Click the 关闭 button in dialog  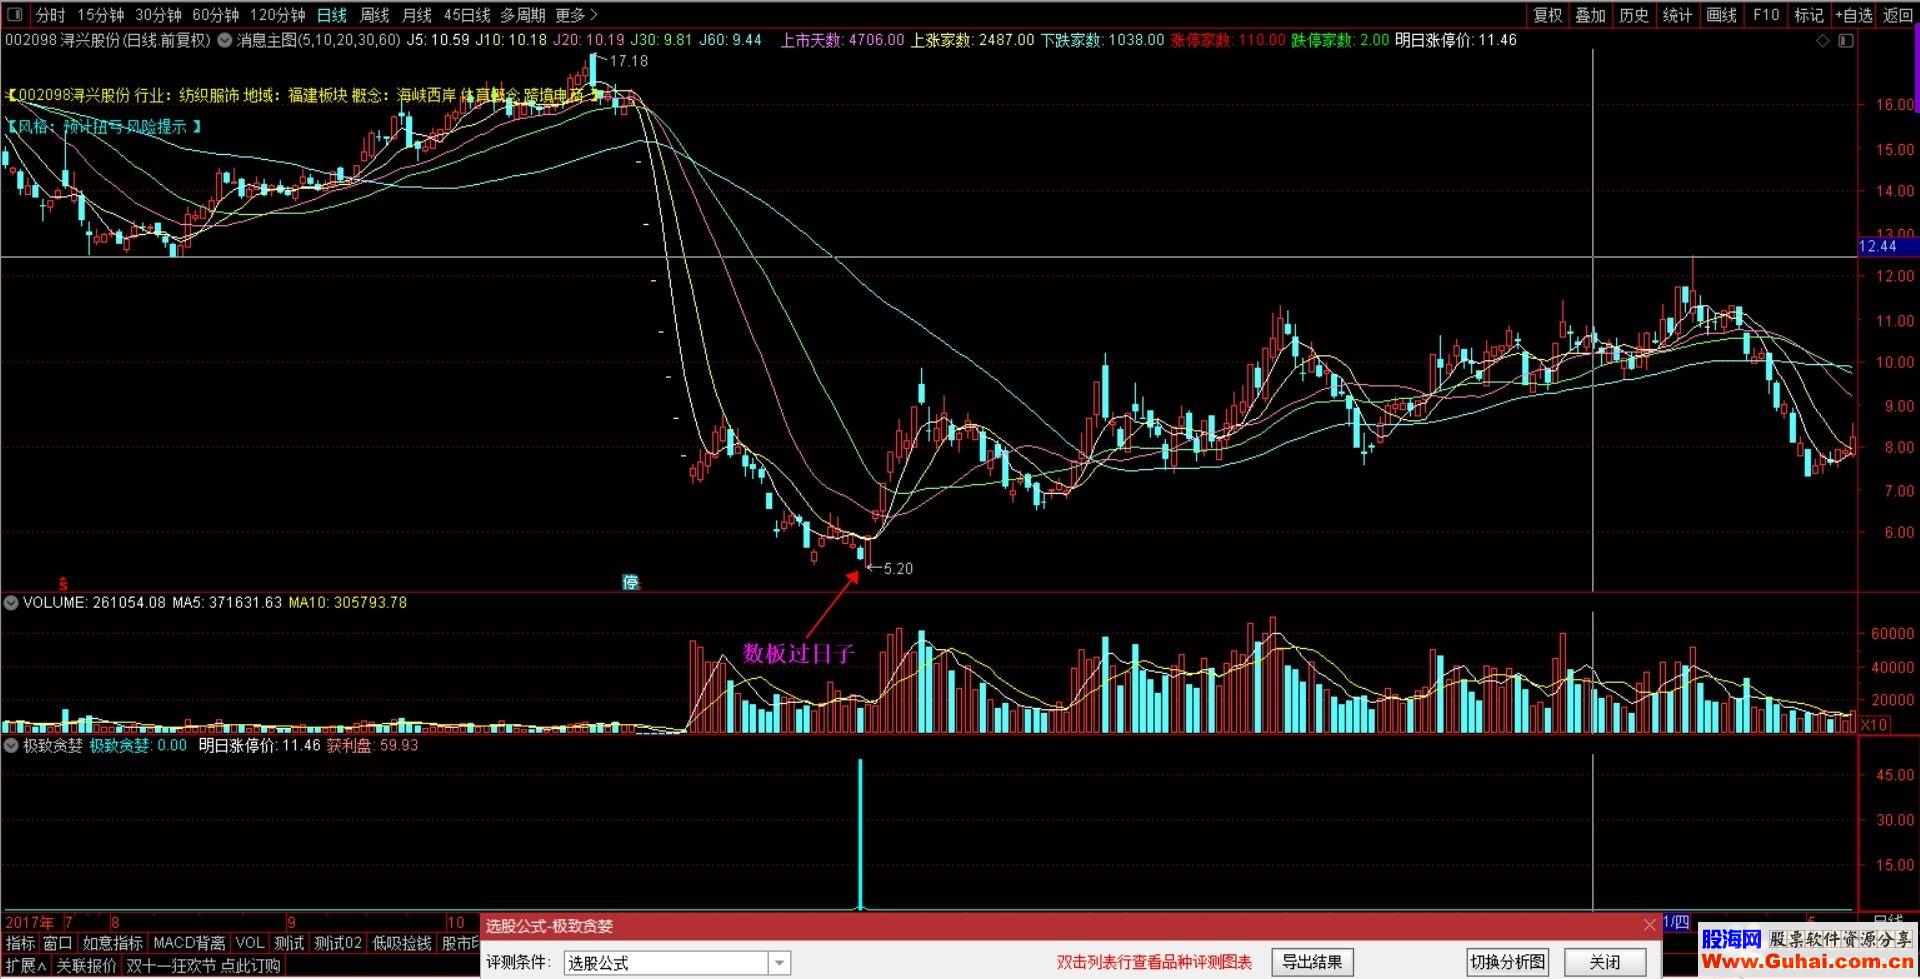pyautogui.click(x=1605, y=962)
